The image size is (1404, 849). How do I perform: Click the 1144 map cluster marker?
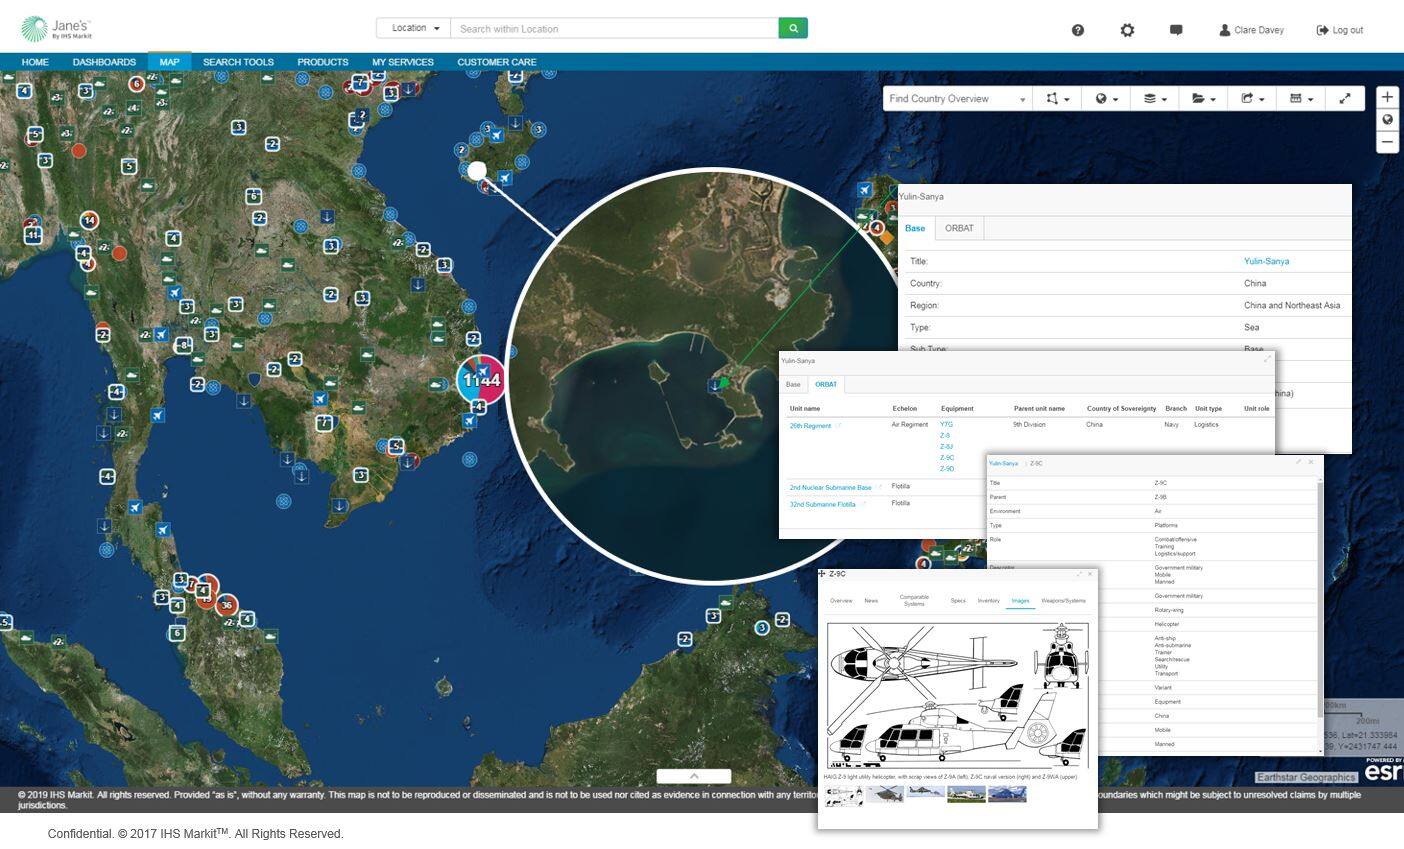(481, 380)
